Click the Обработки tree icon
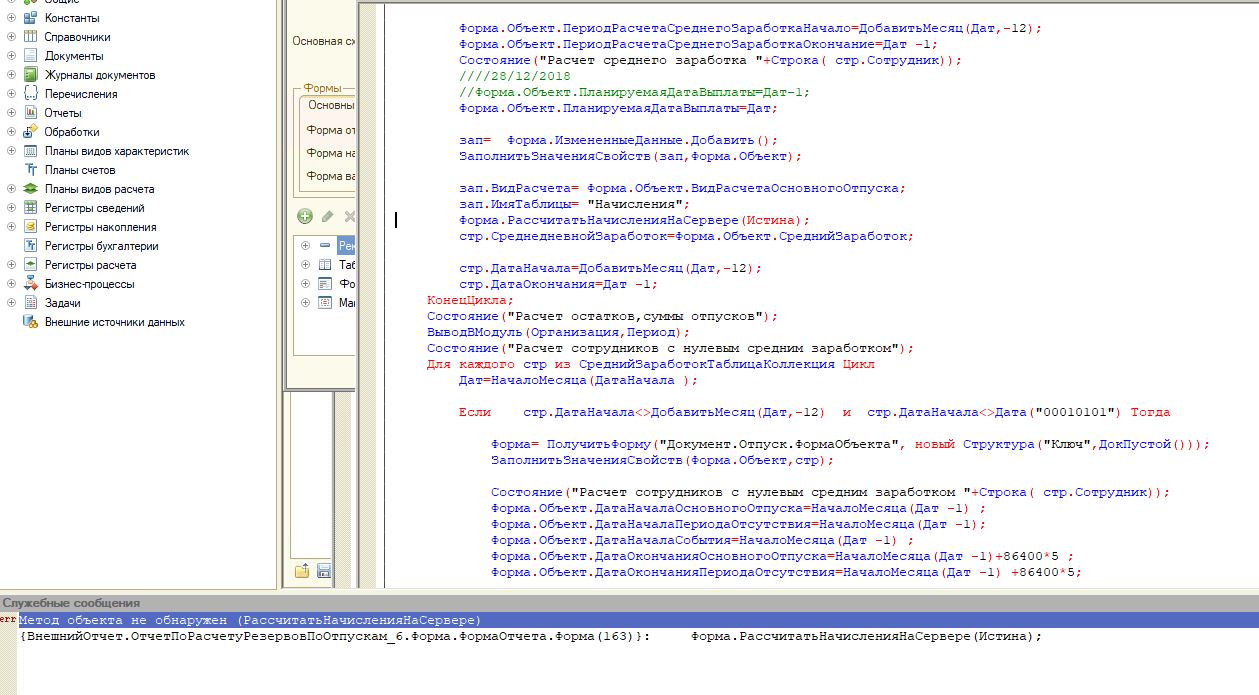 pyautogui.click(x=30, y=132)
